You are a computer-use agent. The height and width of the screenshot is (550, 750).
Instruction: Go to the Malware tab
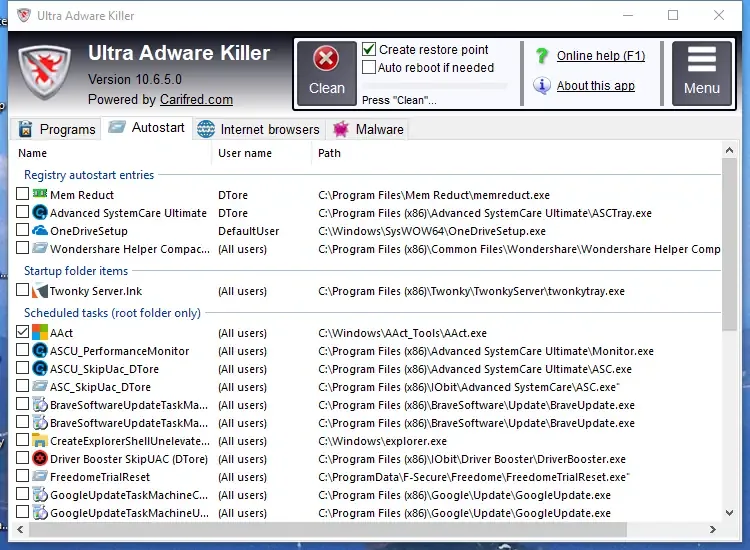coord(368,129)
